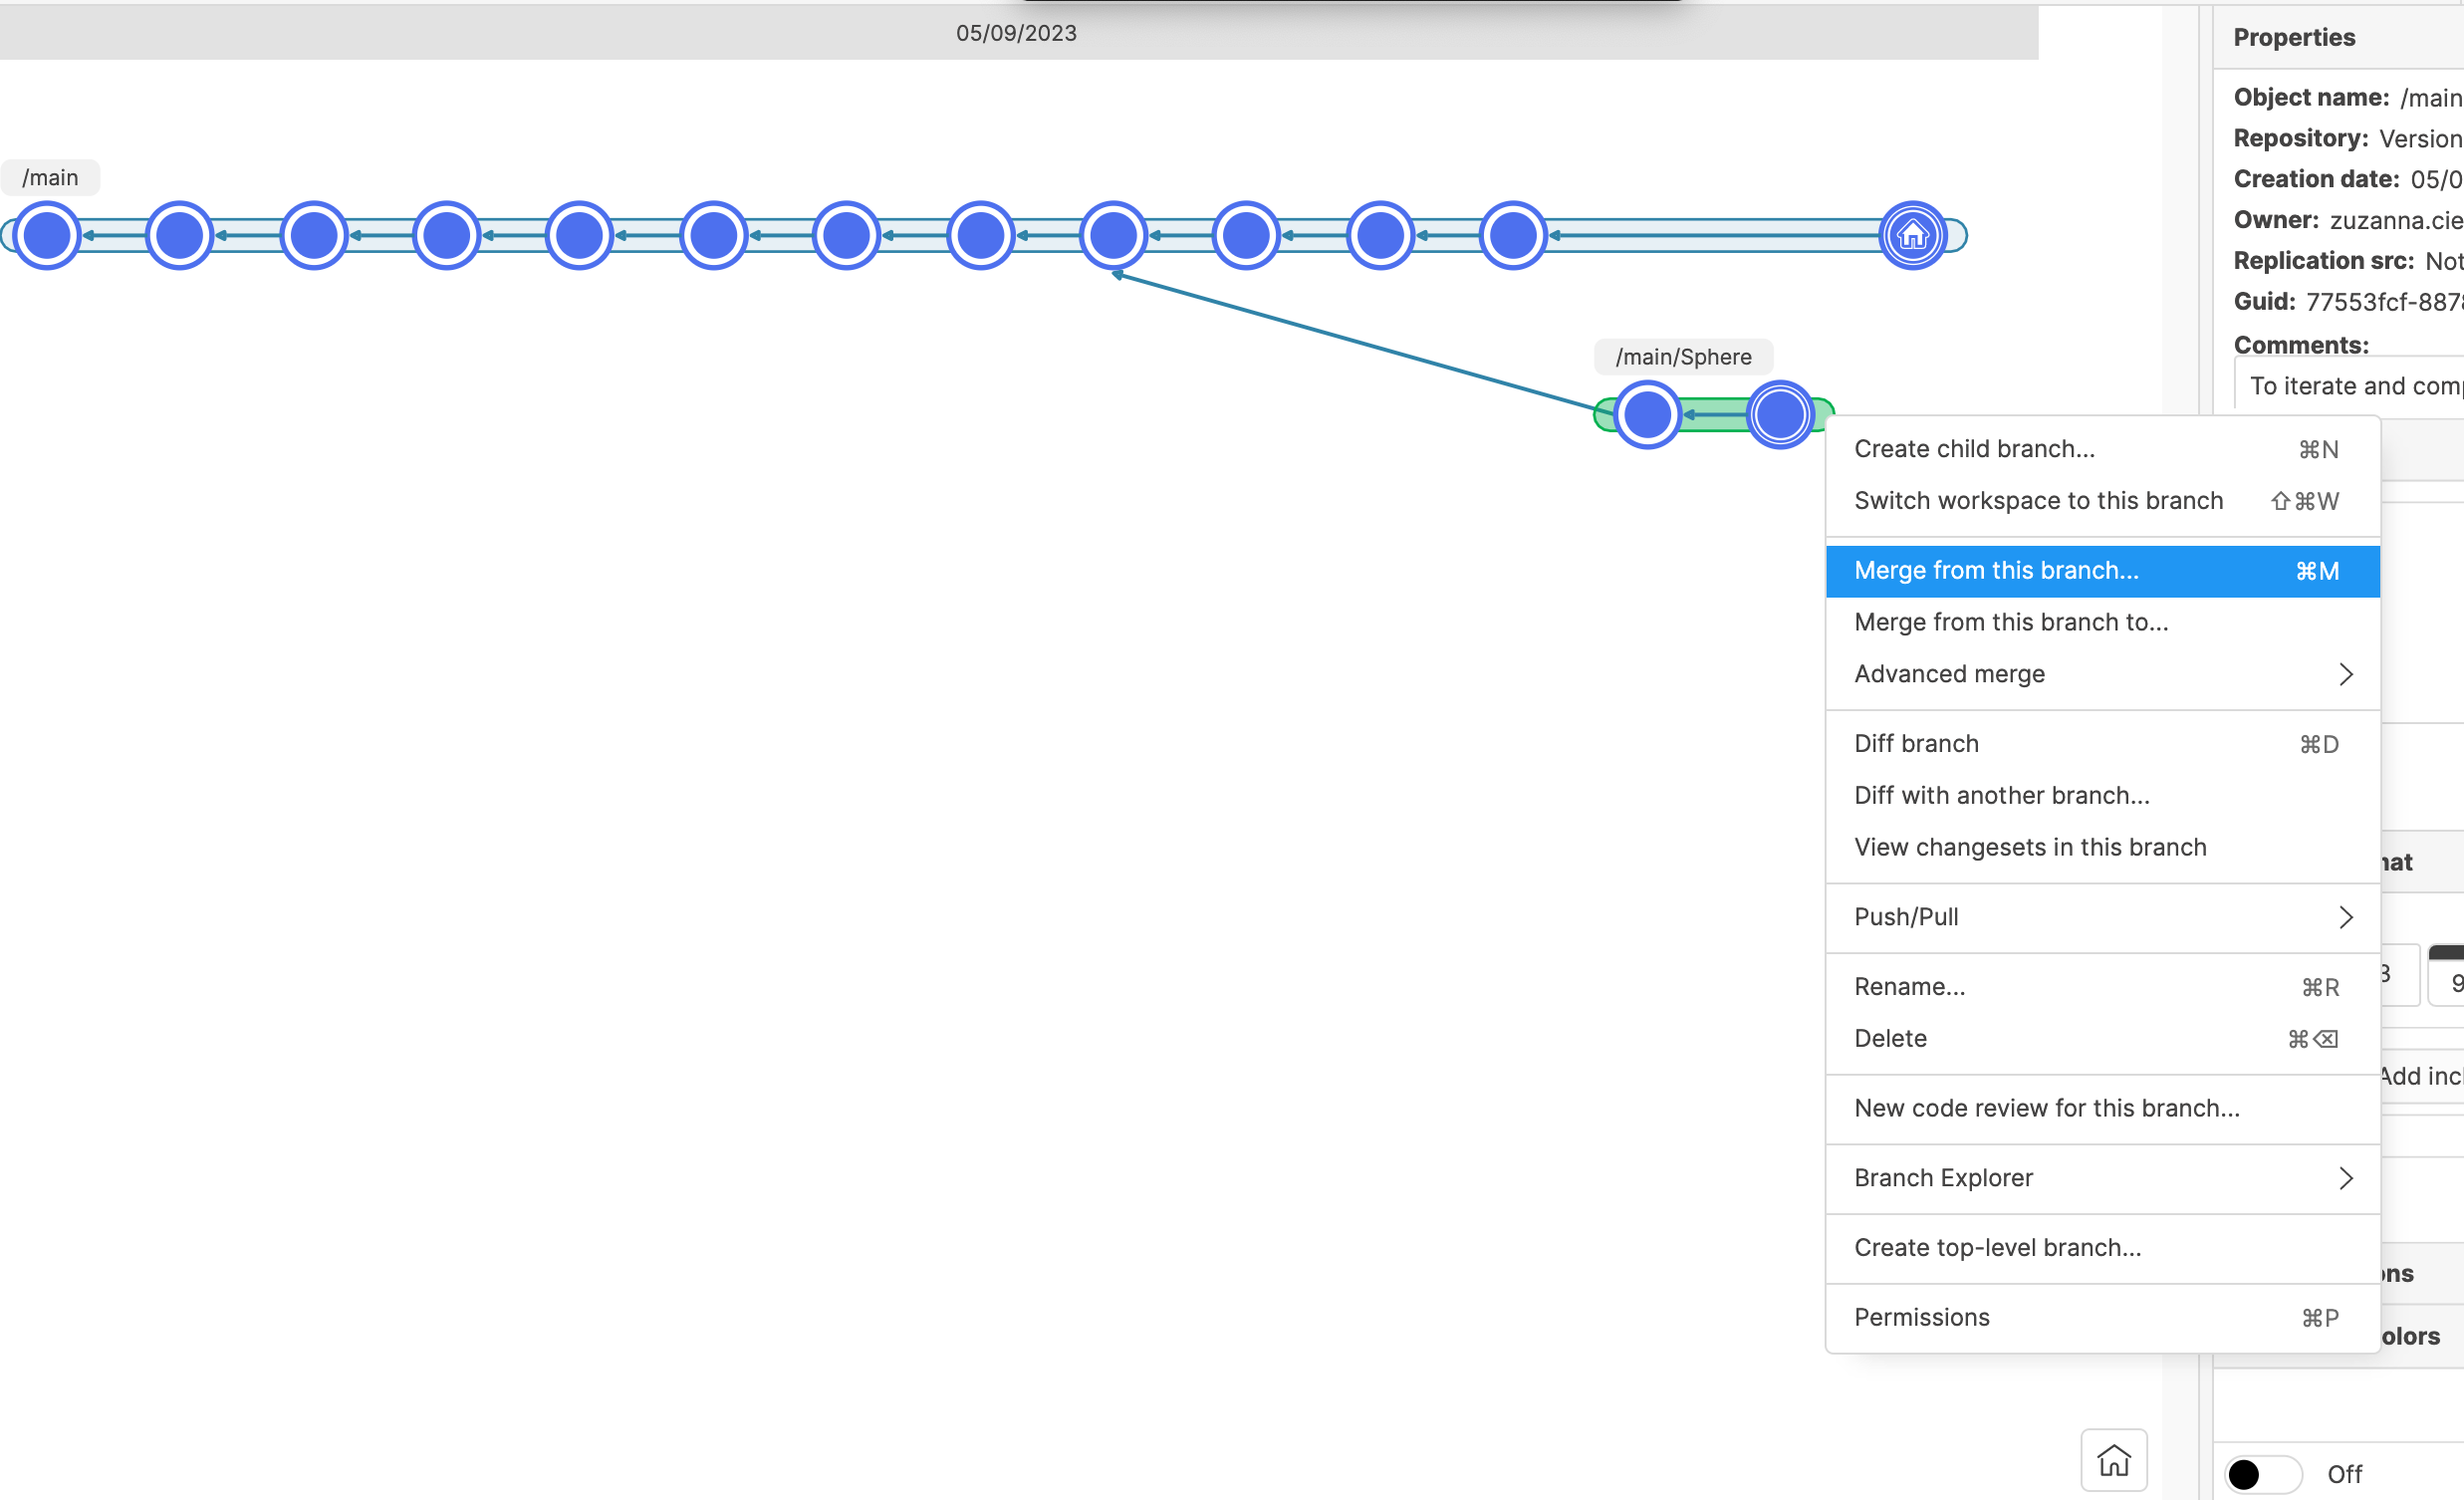This screenshot has height=1500, width=2464.
Task: Click the /main/Sphere branch label
Action: (x=1683, y=357)
